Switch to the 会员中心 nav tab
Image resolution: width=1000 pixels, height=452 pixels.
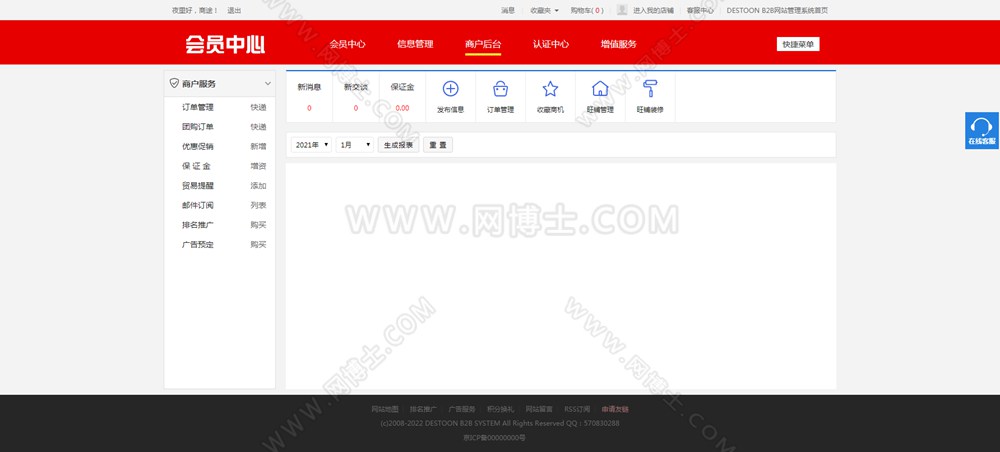point(348,44)
